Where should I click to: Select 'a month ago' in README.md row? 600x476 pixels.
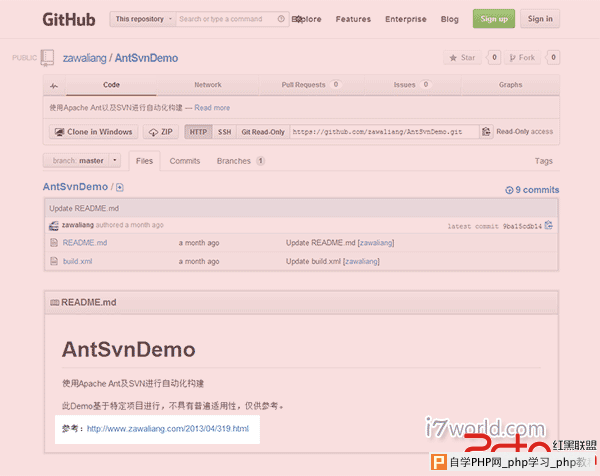point(199,243)
